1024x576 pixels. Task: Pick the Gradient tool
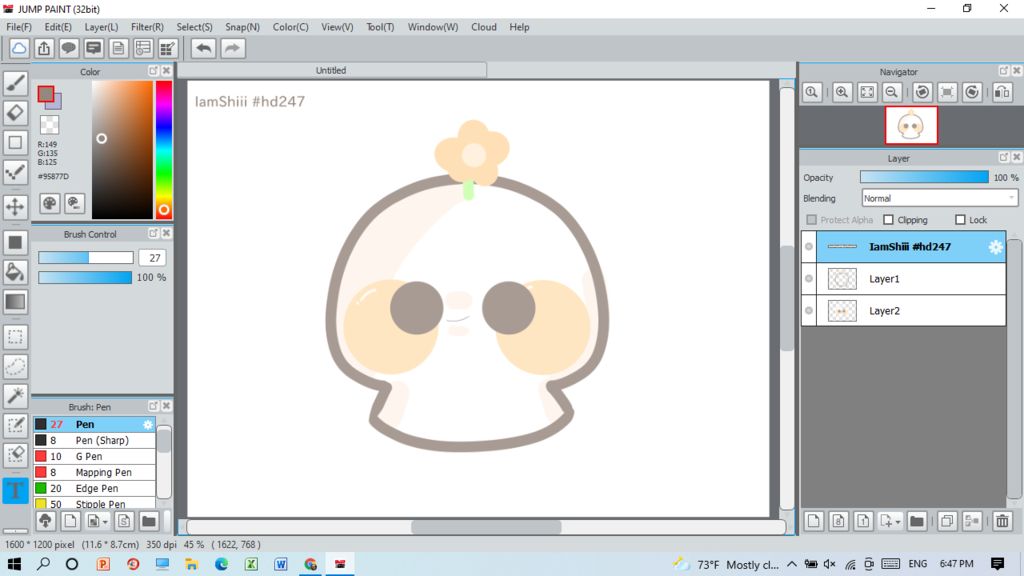point(15,302)
